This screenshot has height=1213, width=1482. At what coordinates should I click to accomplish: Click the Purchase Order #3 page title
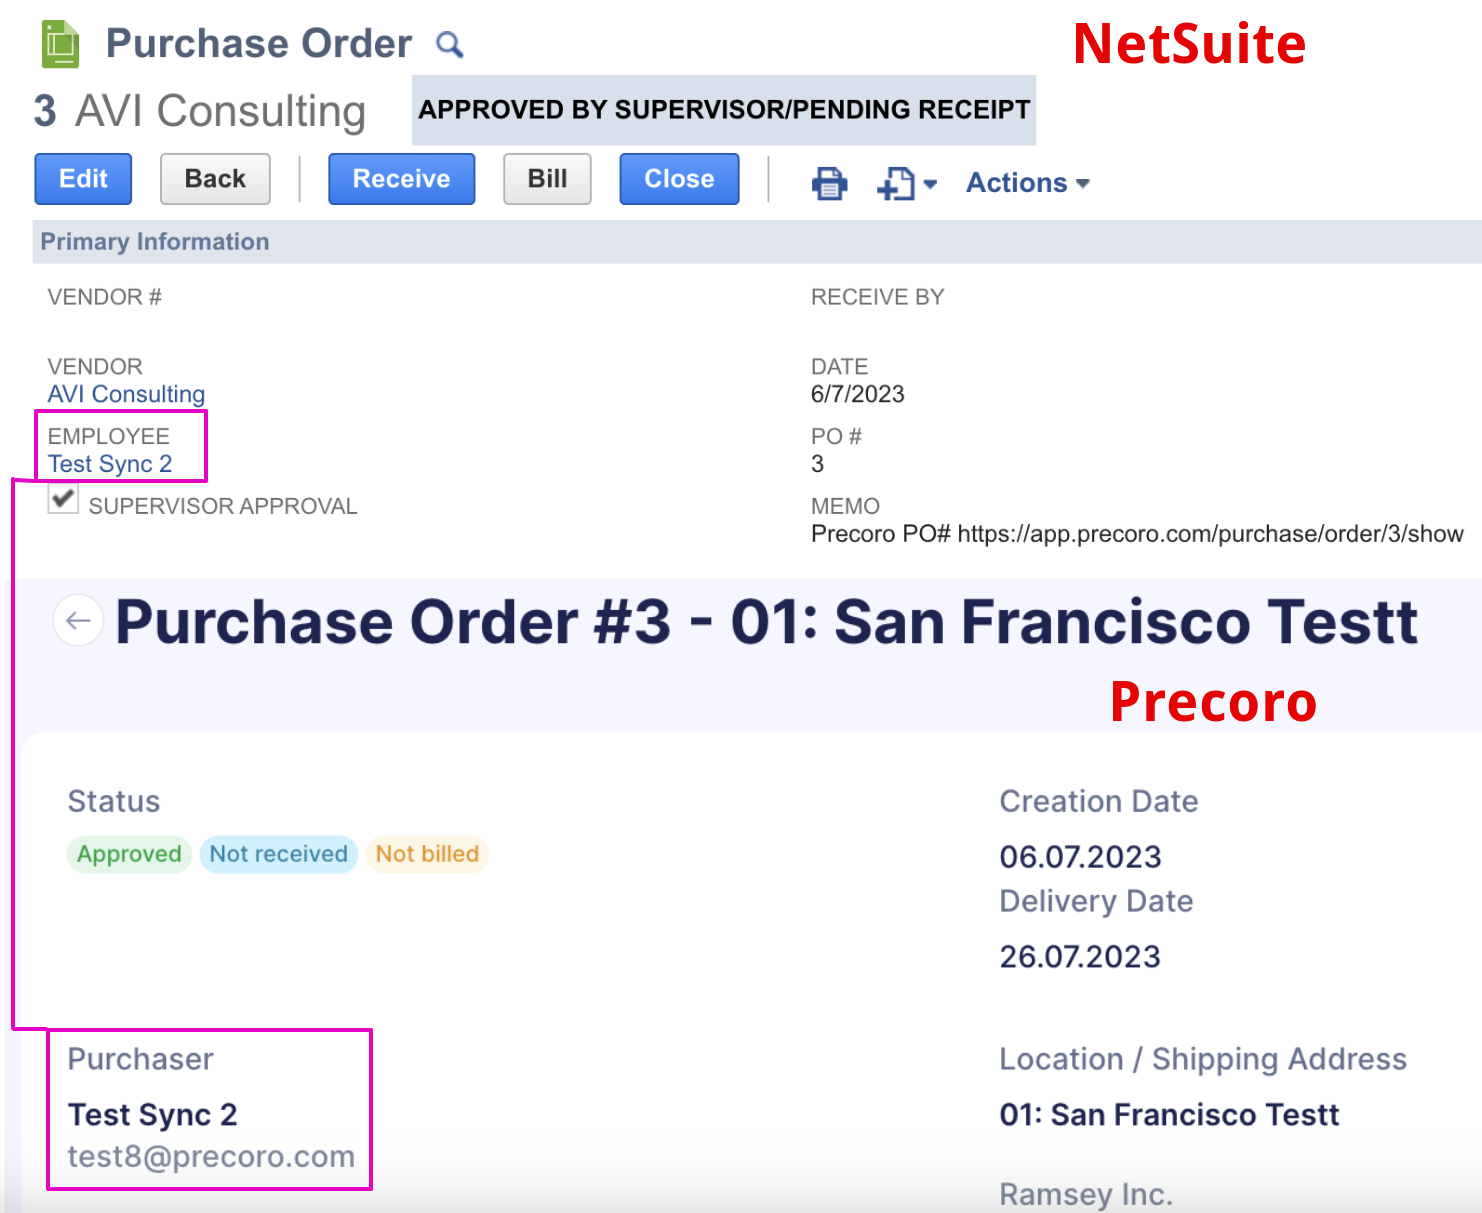(x=766, y=621)
